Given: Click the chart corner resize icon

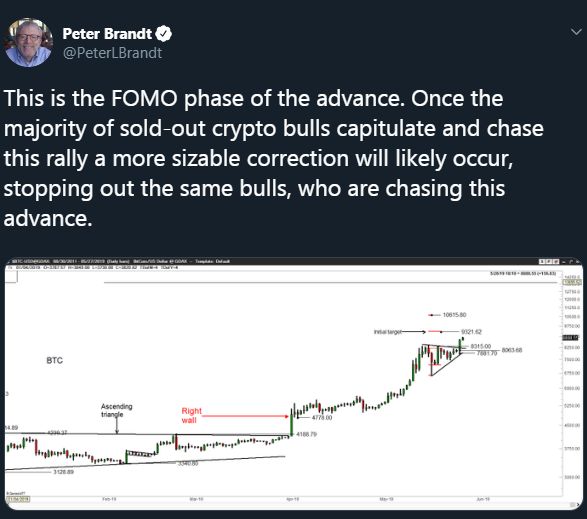Looking at the screenshot, I should click(x=574, y=504).
